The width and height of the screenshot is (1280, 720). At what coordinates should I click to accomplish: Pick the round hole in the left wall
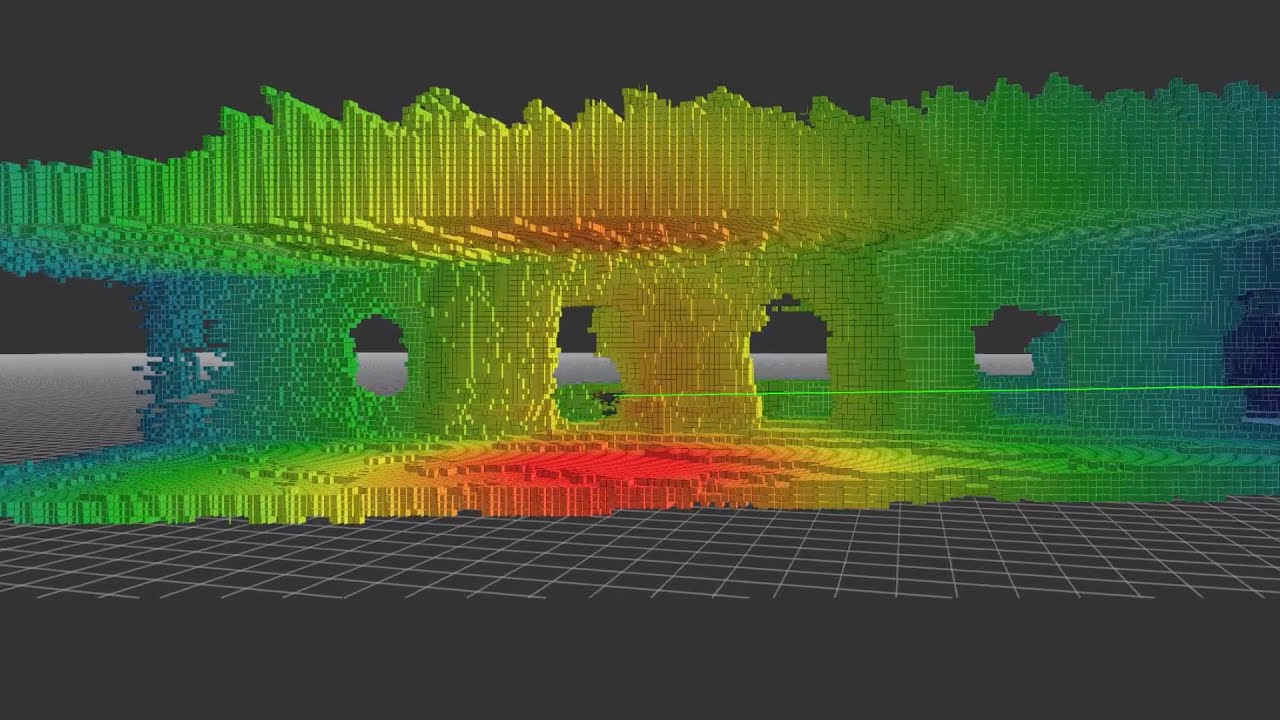pos(380,356)
